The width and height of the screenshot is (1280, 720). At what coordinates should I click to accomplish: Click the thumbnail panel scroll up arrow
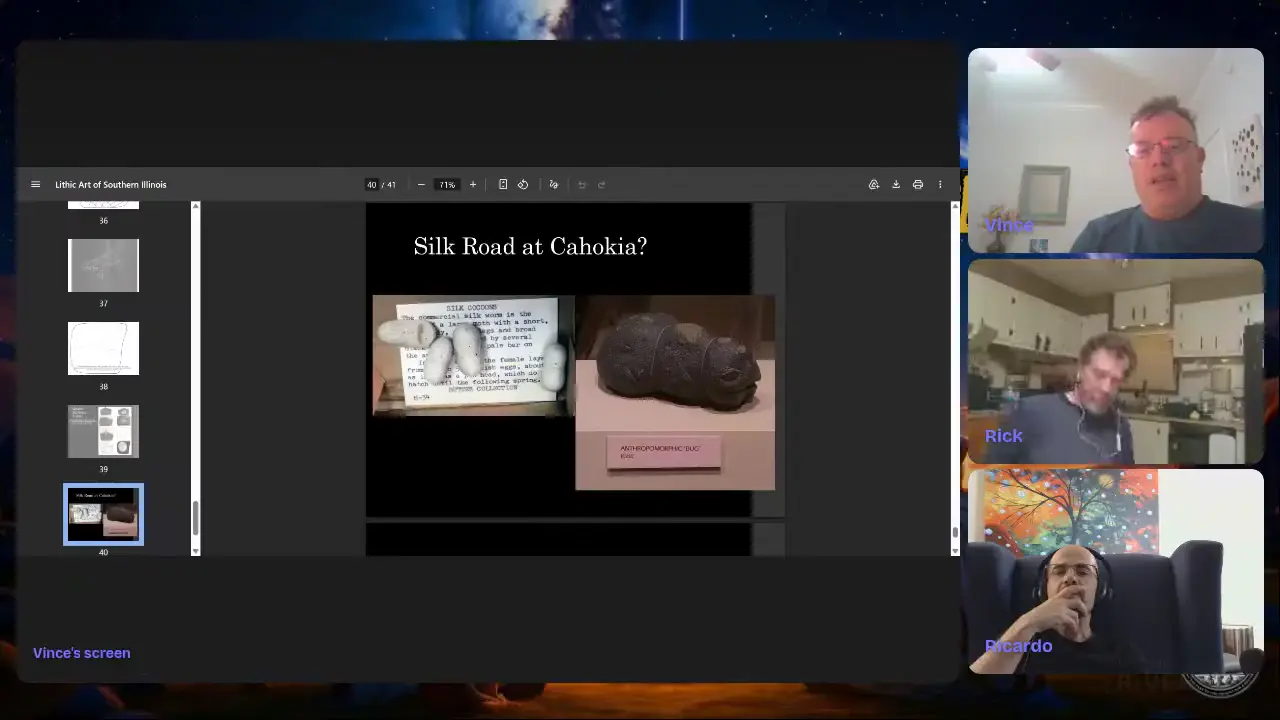tap(195, 206)
